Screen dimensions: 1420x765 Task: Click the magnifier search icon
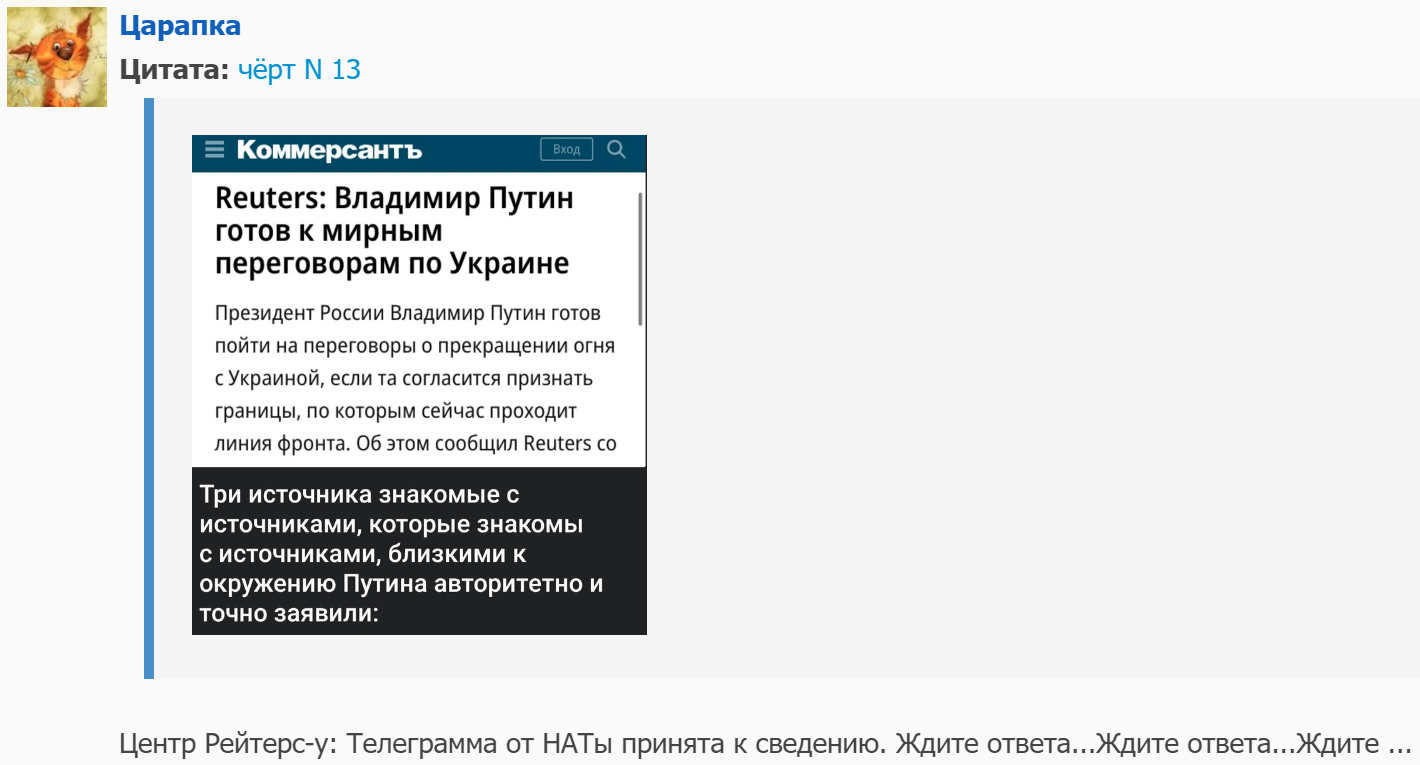click(x=616, y=150)
